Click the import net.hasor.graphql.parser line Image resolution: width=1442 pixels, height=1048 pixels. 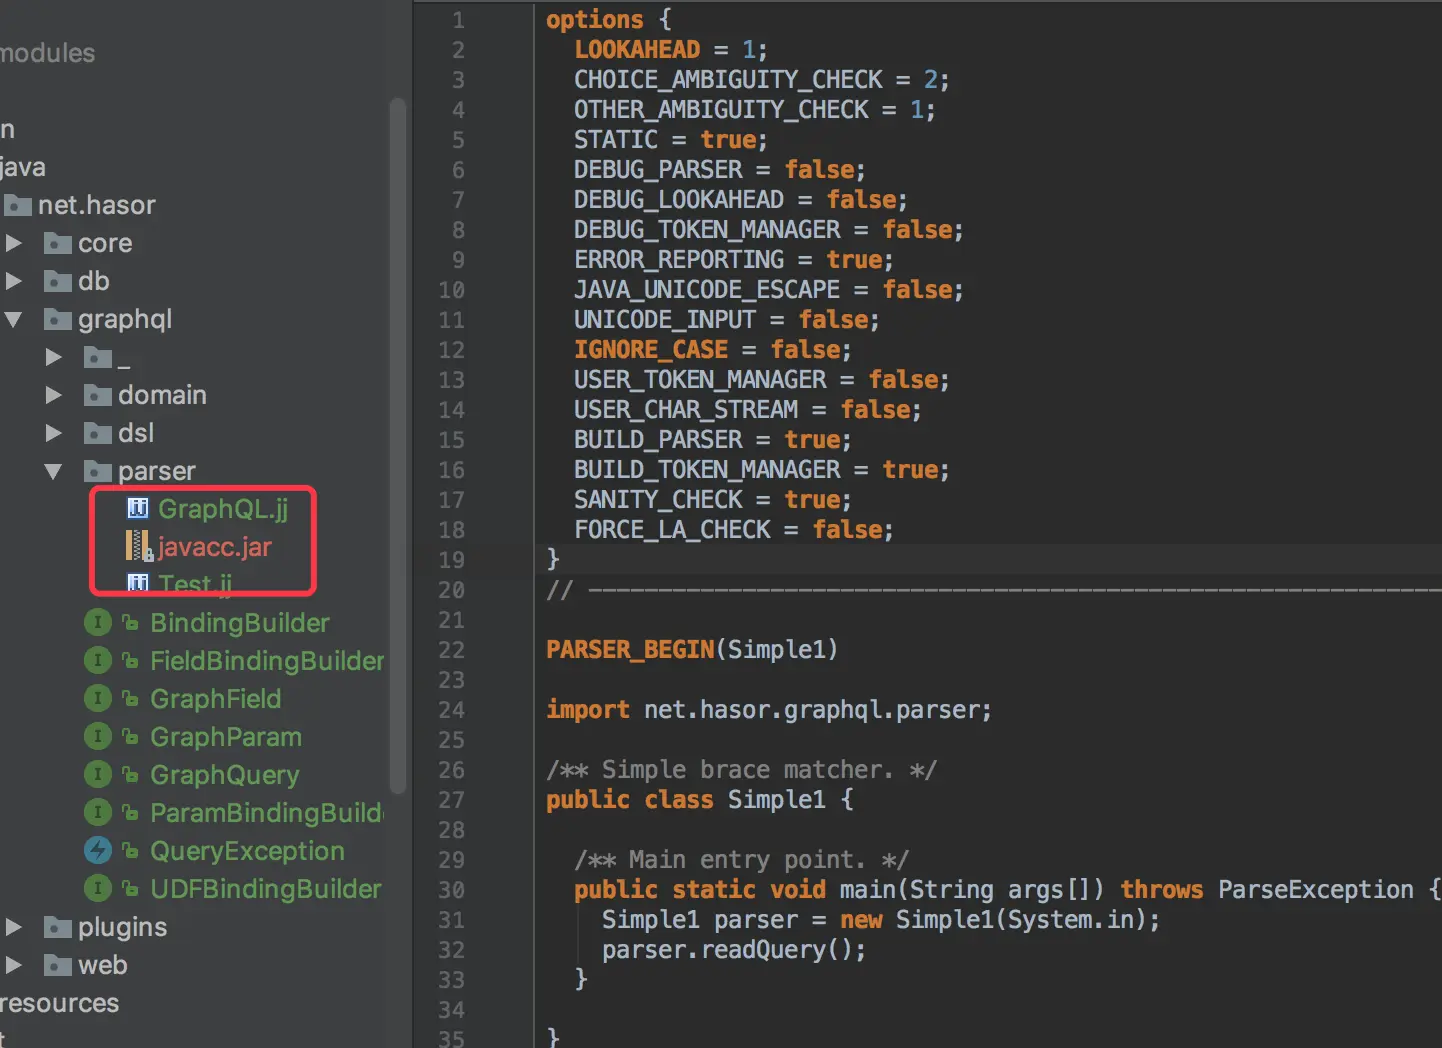[769, 709]
